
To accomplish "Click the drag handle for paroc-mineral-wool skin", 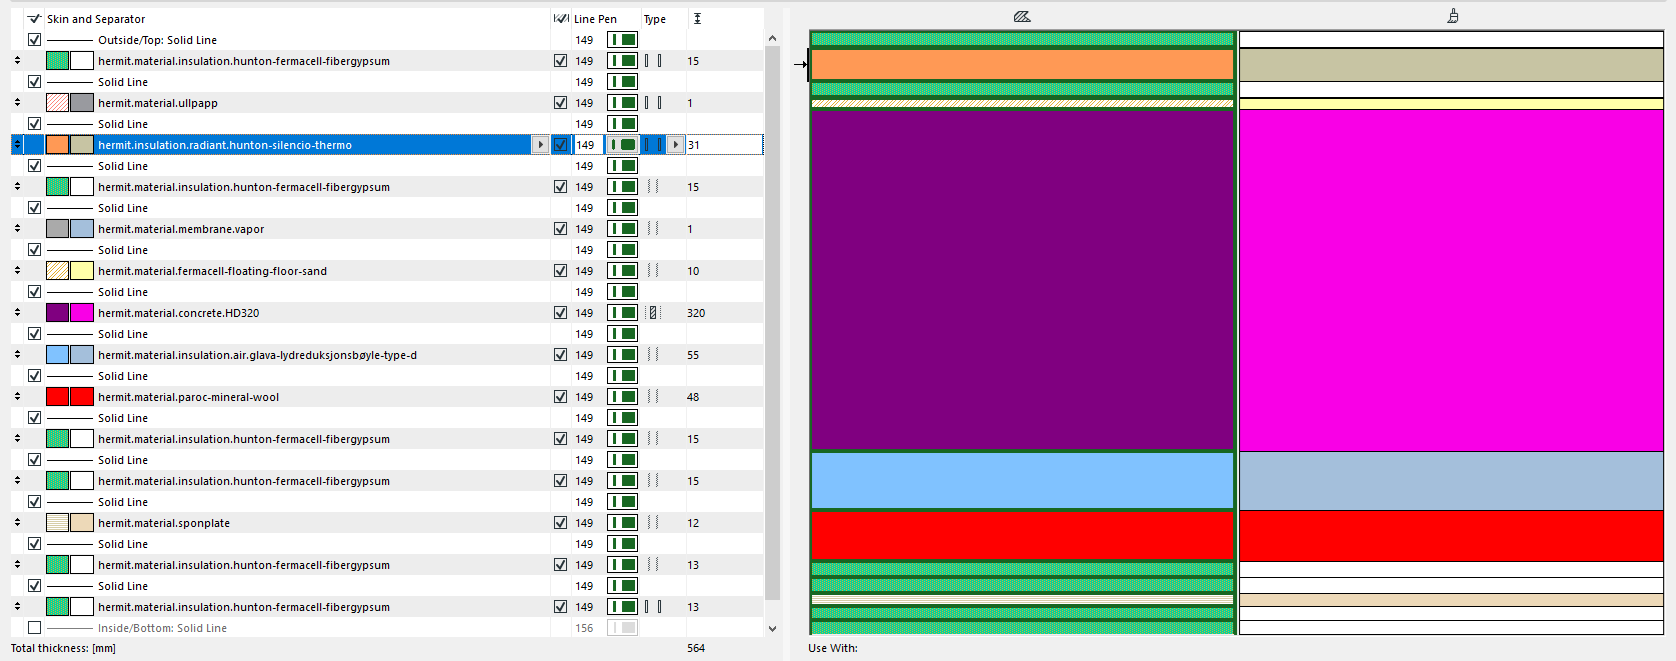I will coord(17,397).
